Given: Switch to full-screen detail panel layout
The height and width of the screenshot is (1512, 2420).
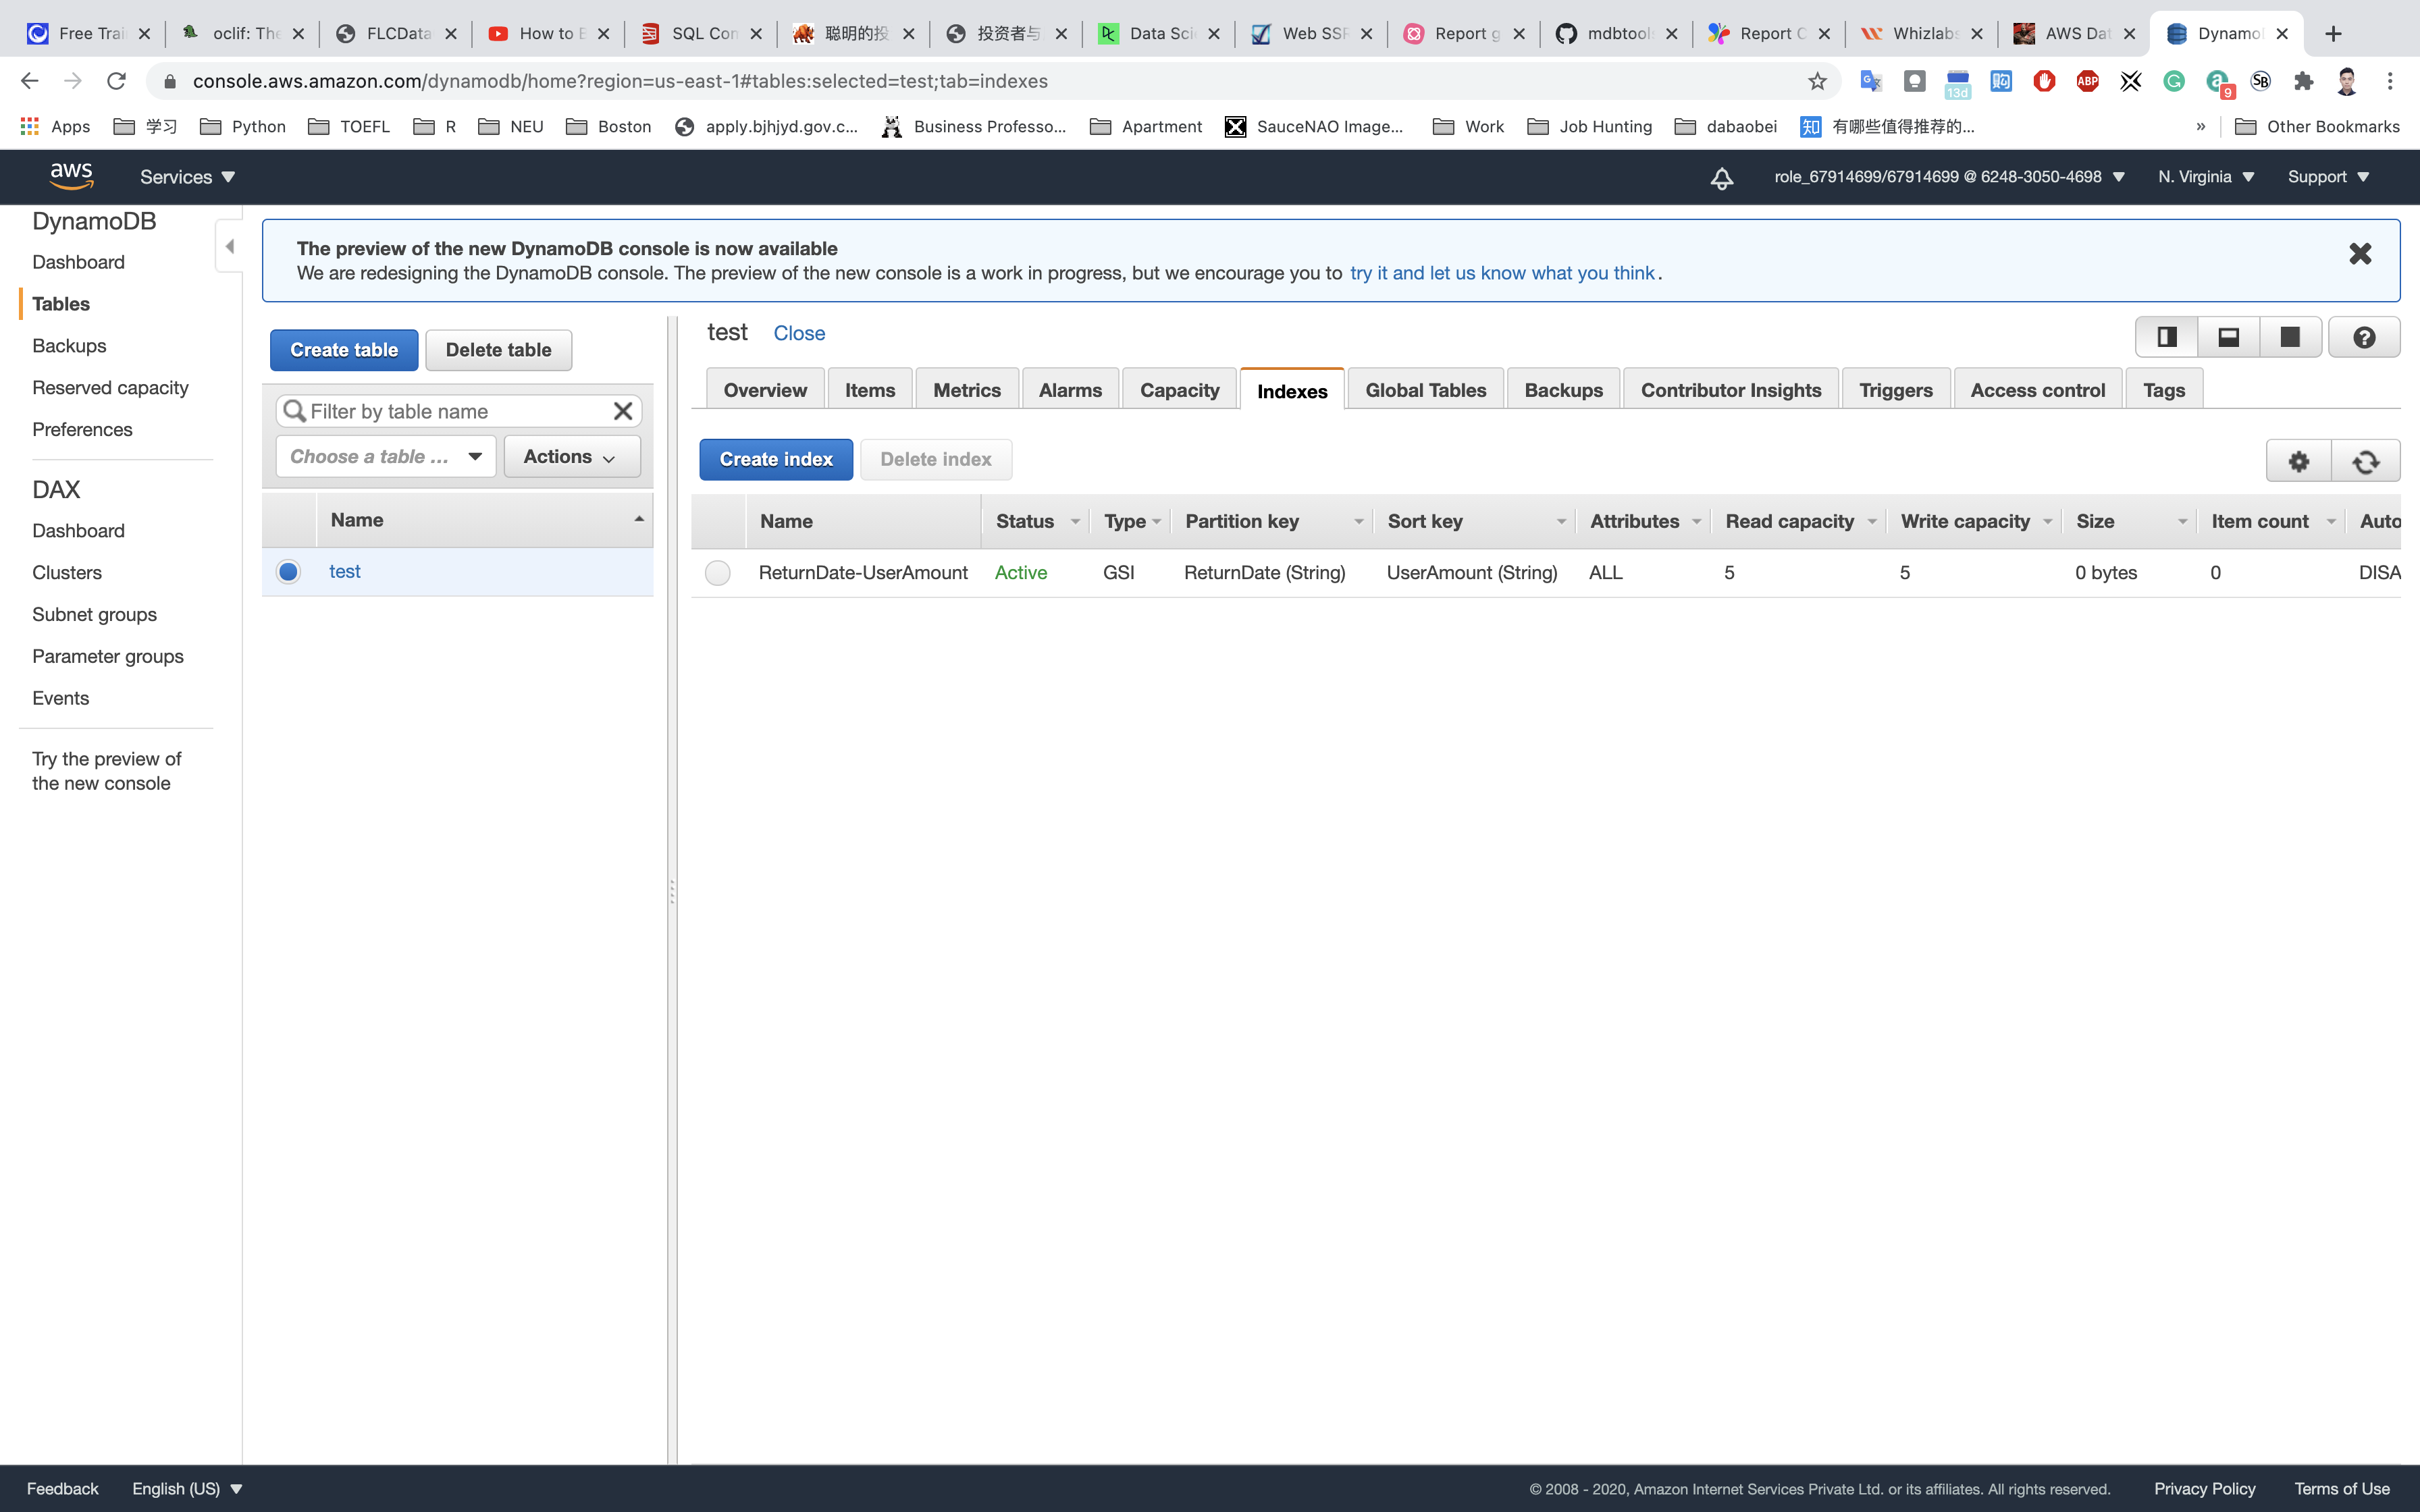Looking at the screenshot, I should pyautogui.click(x=2289, y=337).
